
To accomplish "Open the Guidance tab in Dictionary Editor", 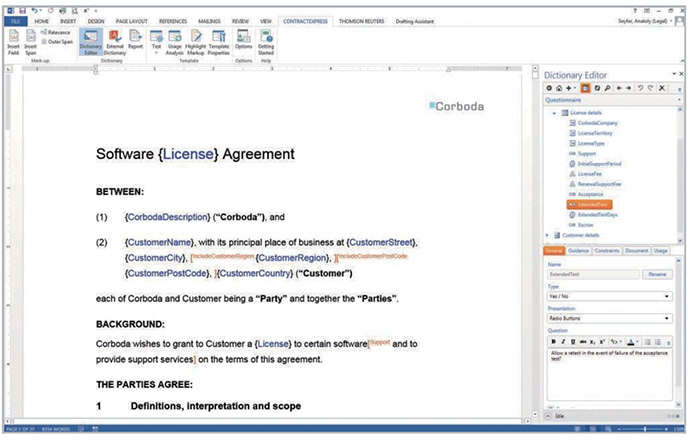I will tap(578, 251).
